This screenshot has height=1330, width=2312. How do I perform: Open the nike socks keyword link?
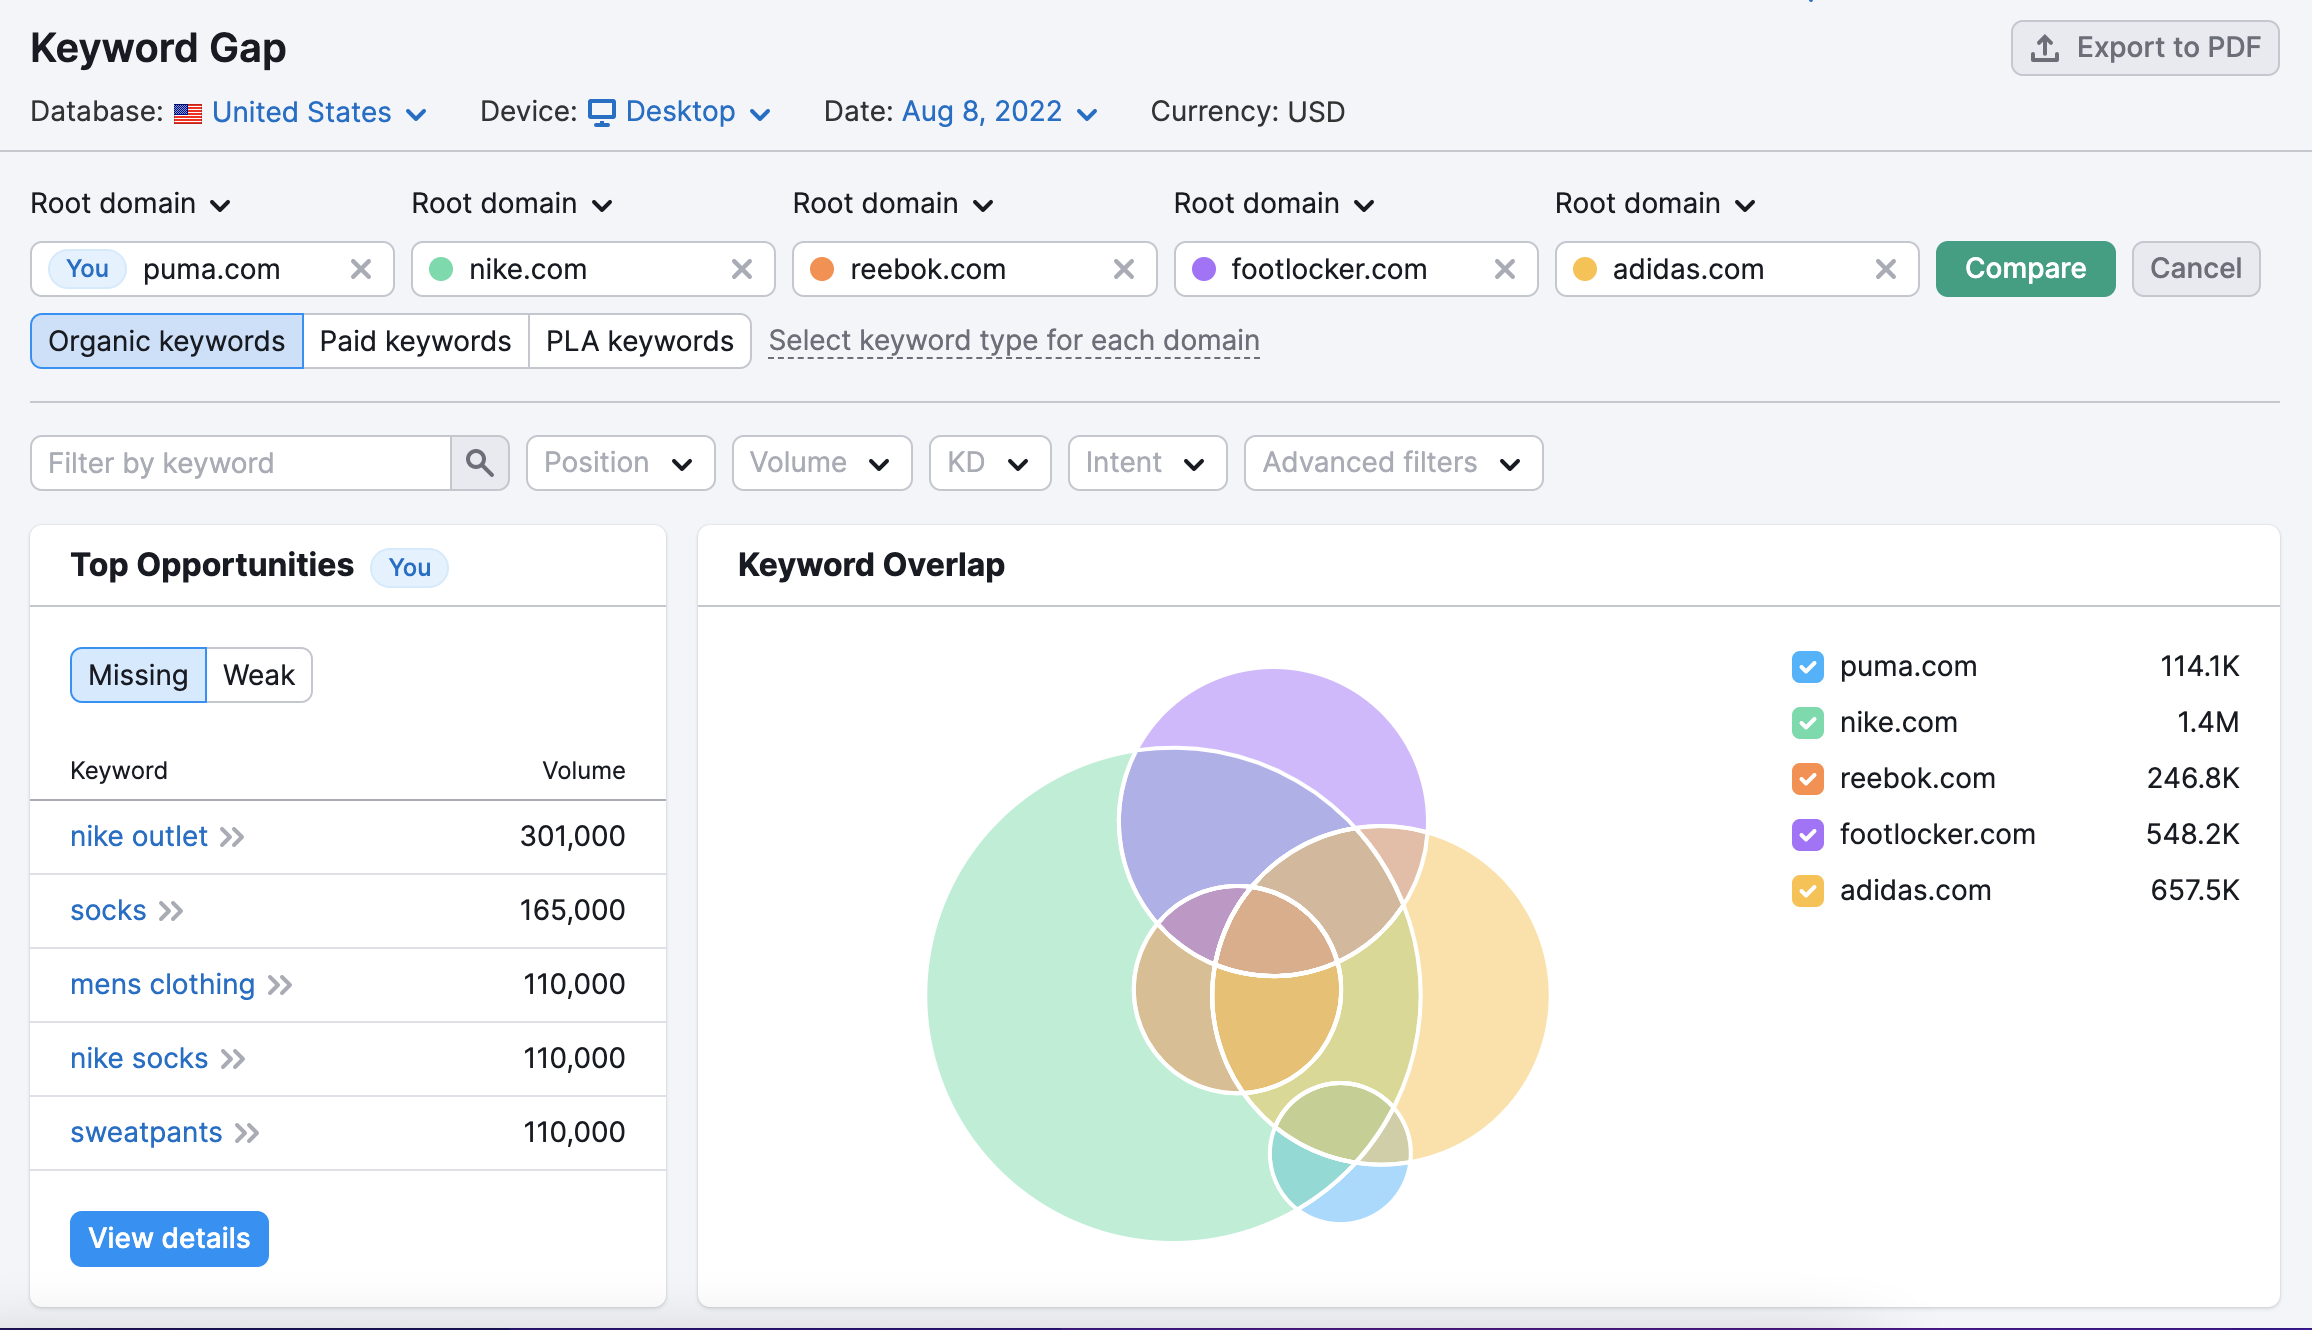pyautogui.click(x=139, y=1059)
